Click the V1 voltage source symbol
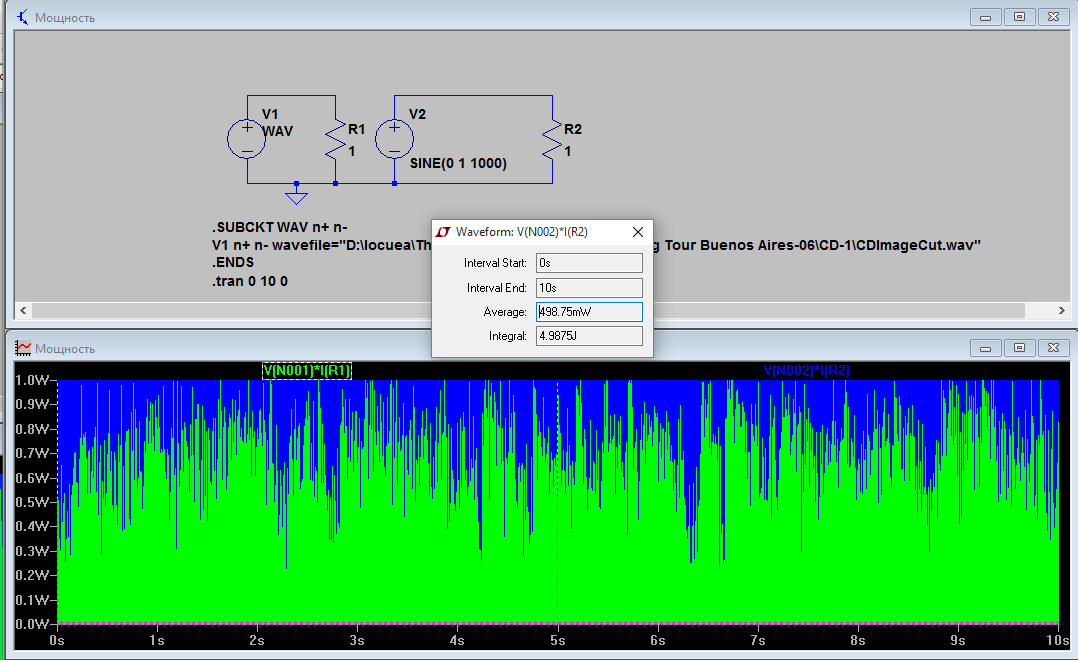The image size is (1078, 660). 247,139
